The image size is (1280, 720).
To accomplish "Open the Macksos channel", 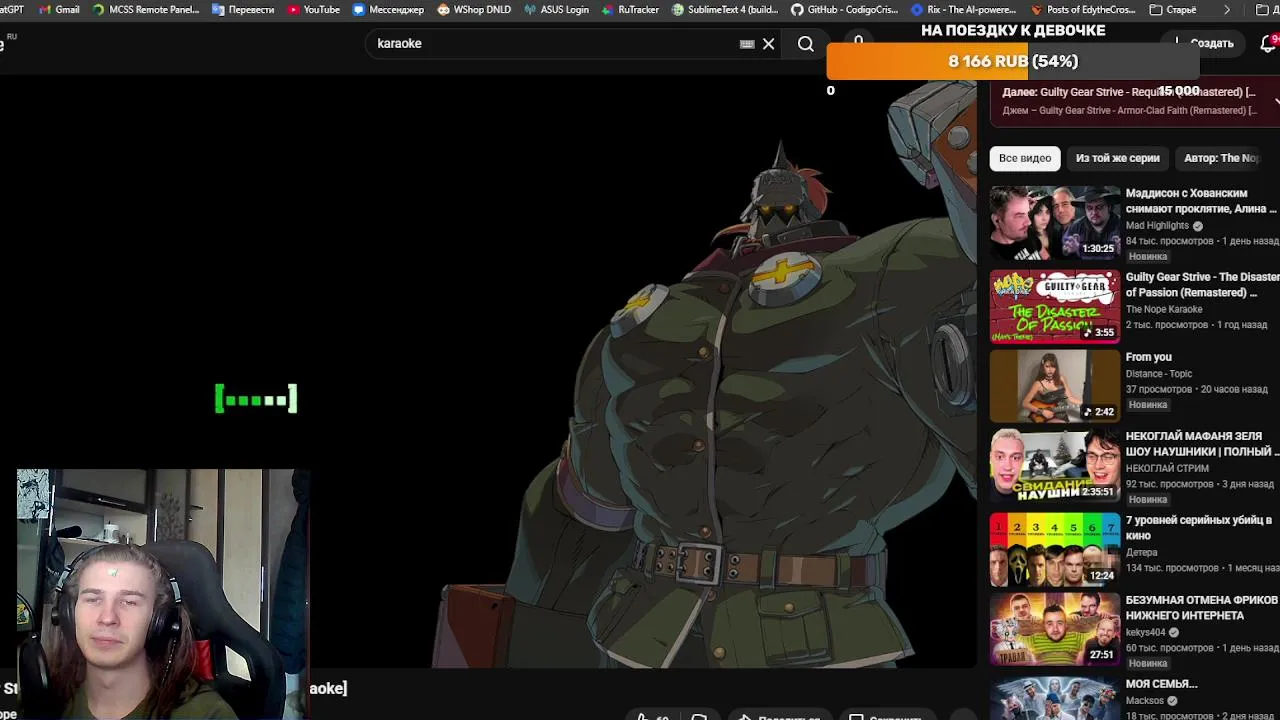I will point(1145,701).
